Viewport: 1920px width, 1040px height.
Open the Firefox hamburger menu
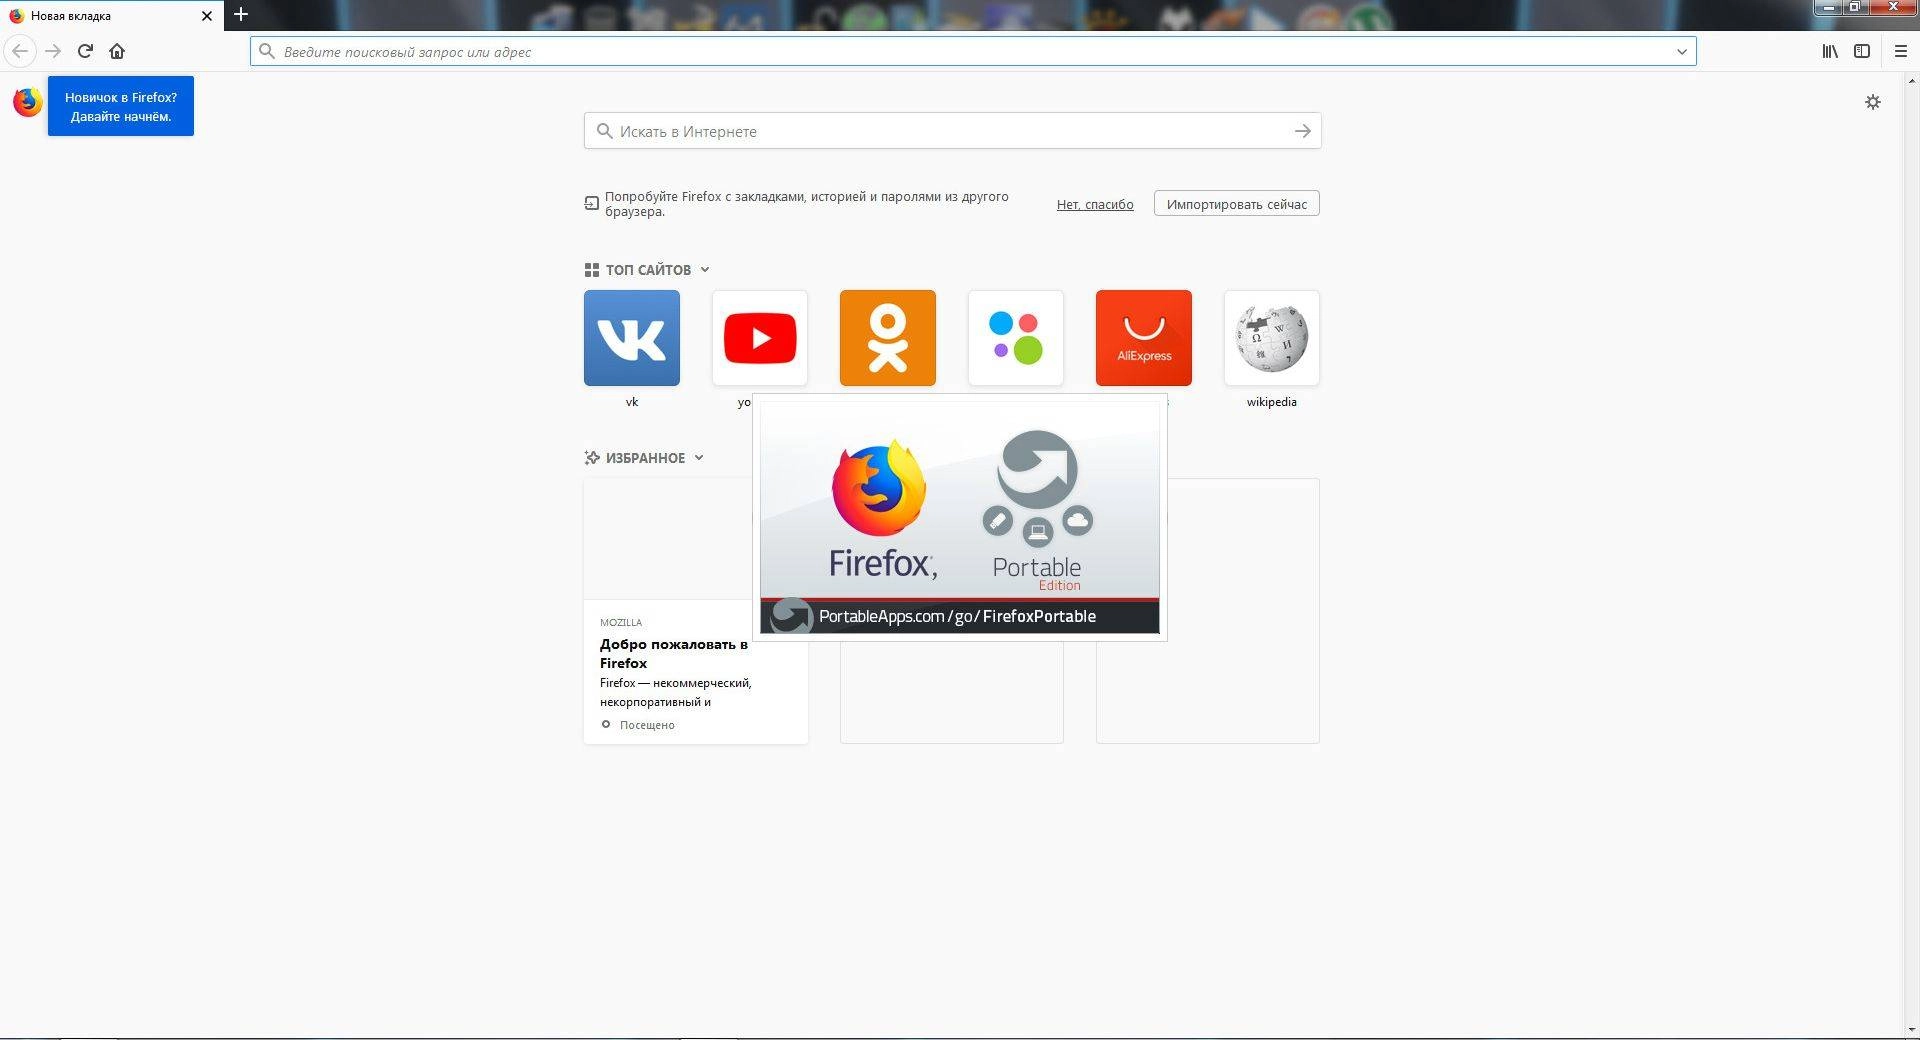point(1901,51)
